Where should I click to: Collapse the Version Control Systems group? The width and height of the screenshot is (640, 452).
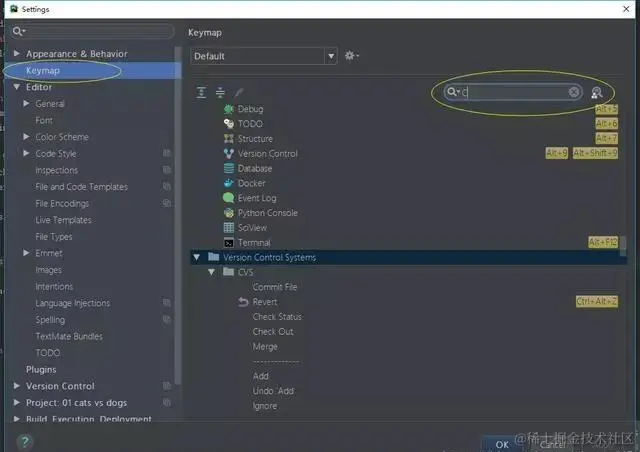coord(197,257)
